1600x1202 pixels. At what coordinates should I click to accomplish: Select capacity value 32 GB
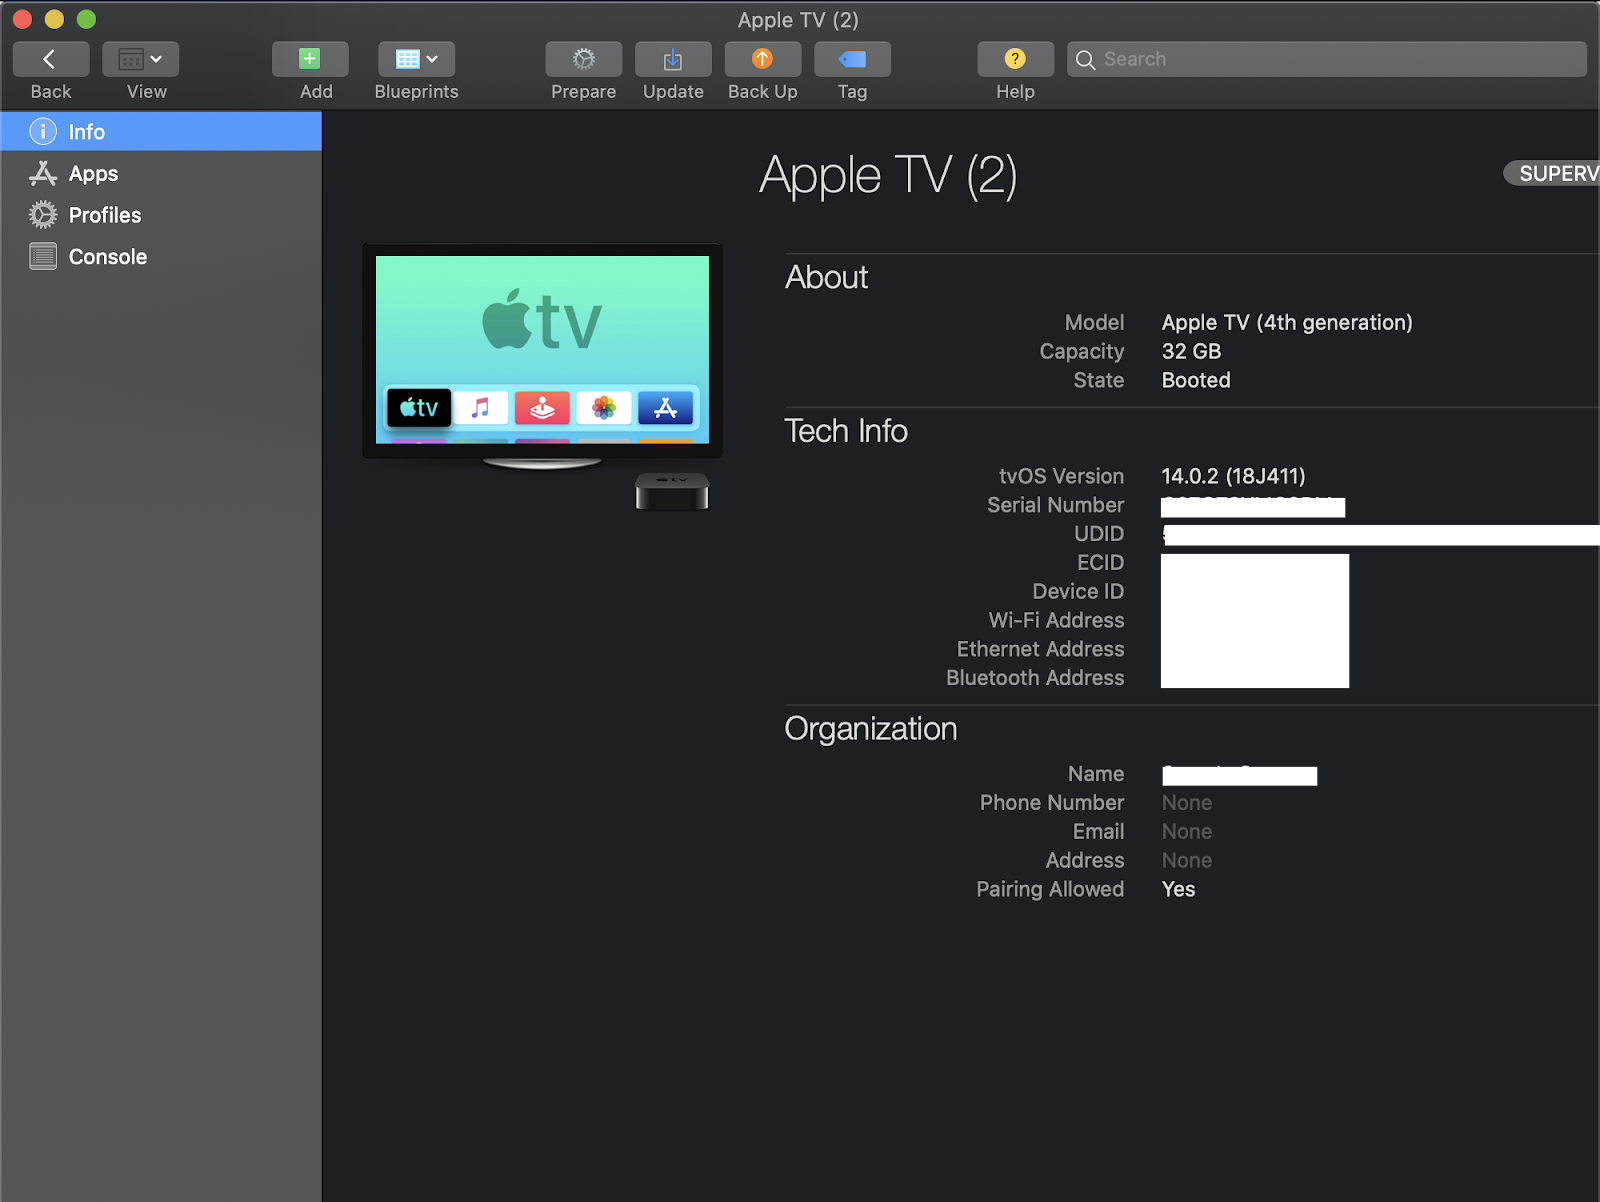[1191, 351]
